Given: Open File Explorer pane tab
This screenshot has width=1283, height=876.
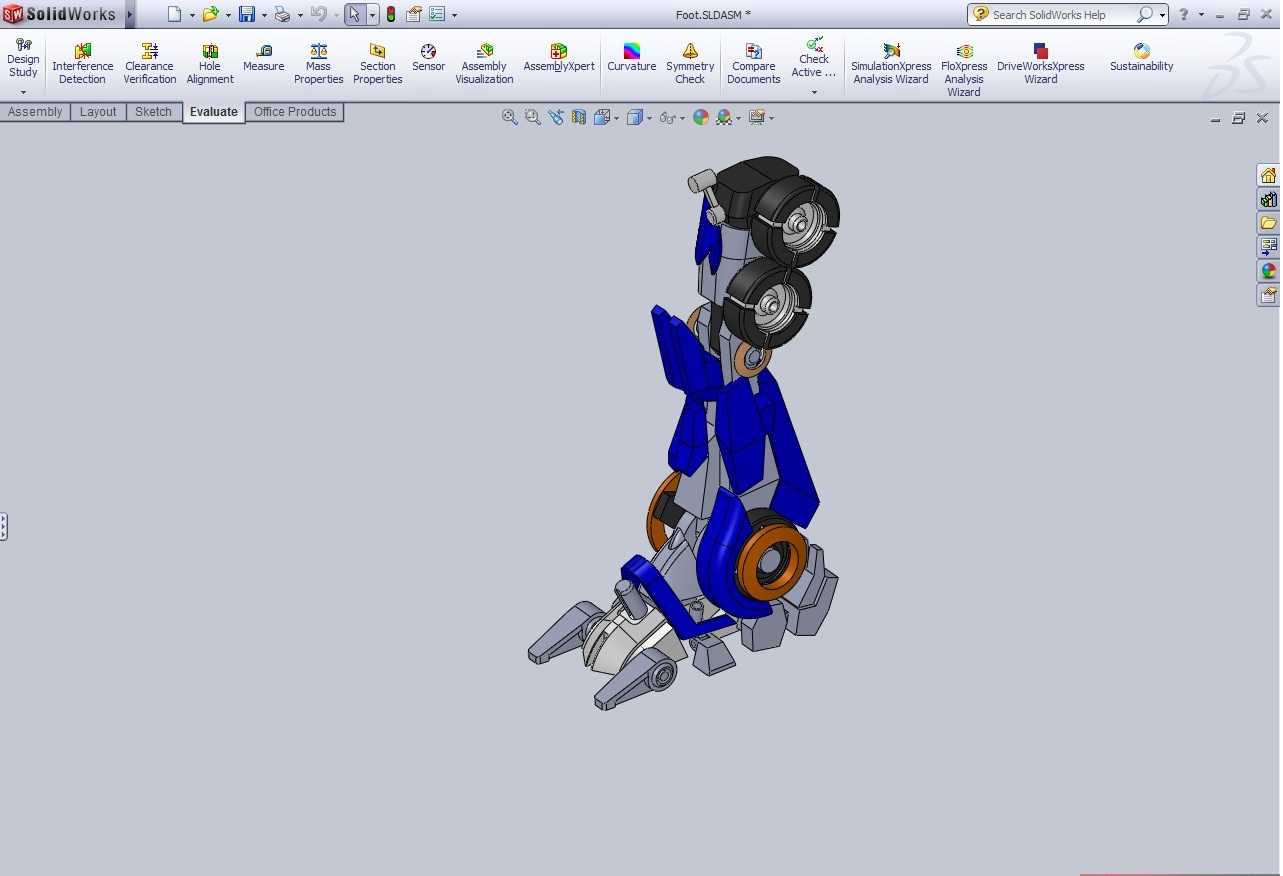Looking at the screenshot, I should tap(1268, 223).
